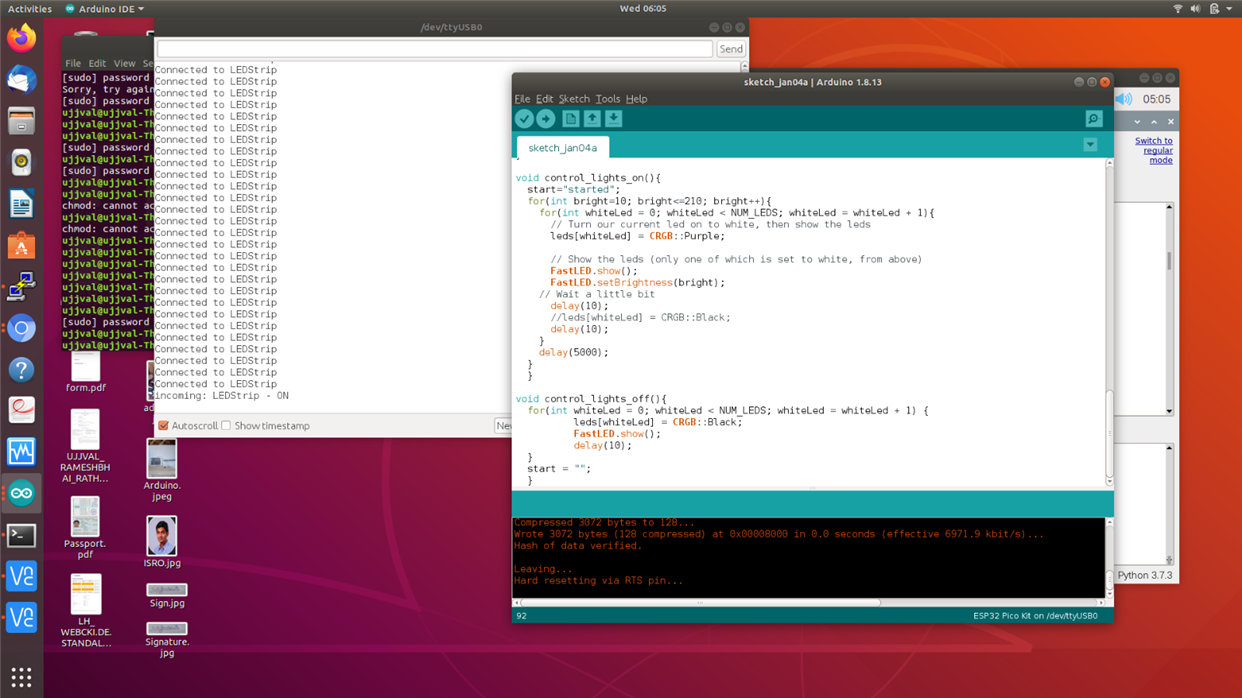1242x698 pixels.
Task: Click the Save sketch icon
Action: [x=614, y=119]
